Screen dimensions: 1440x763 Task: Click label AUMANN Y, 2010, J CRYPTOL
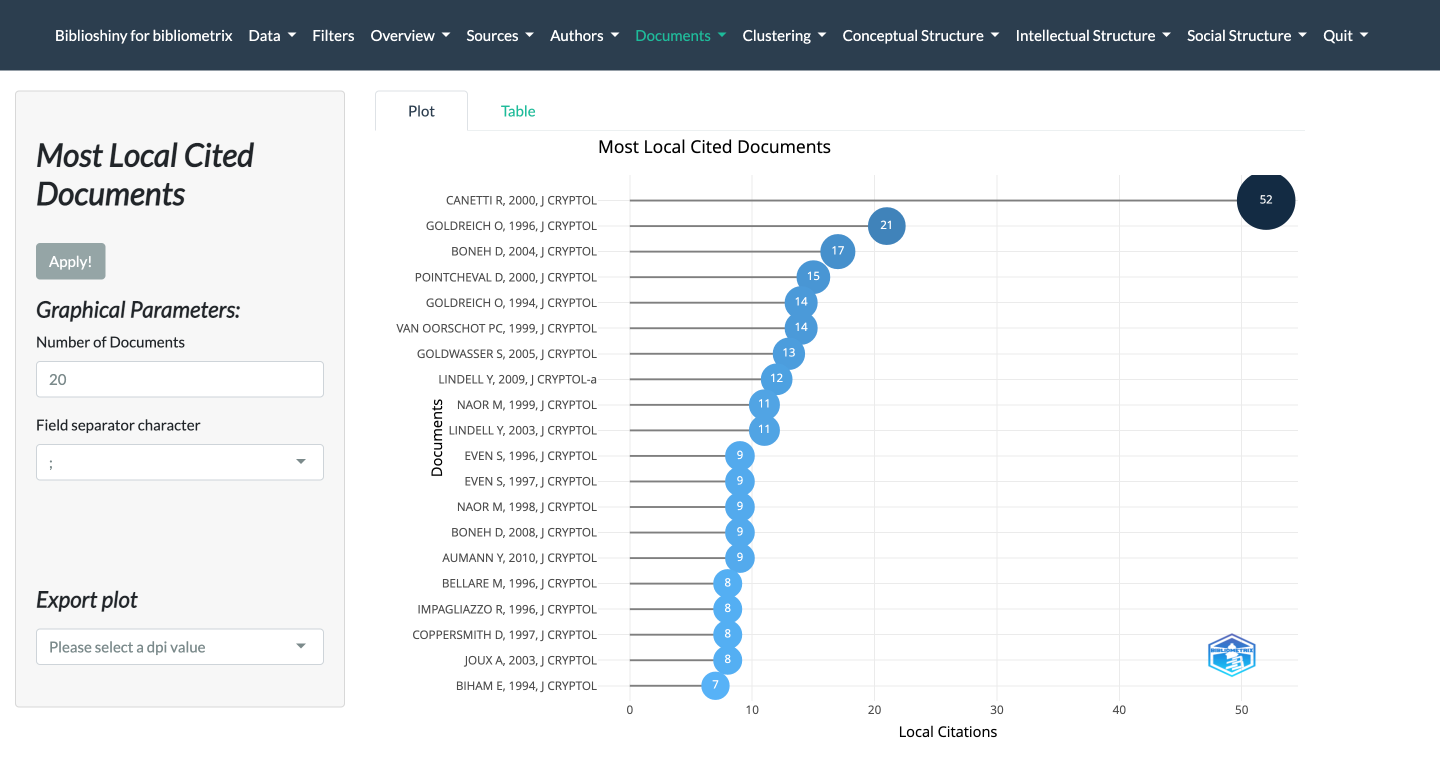tap(520, 557)
